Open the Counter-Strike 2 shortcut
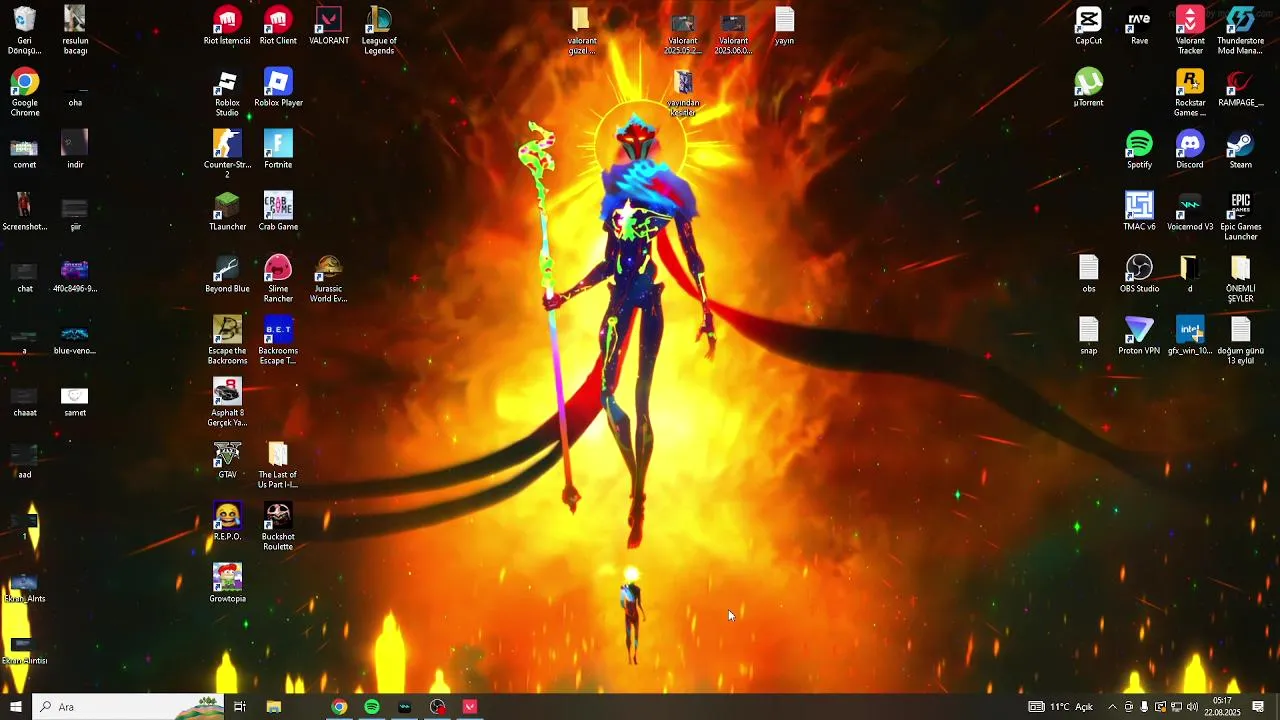 tap(227, 155)
